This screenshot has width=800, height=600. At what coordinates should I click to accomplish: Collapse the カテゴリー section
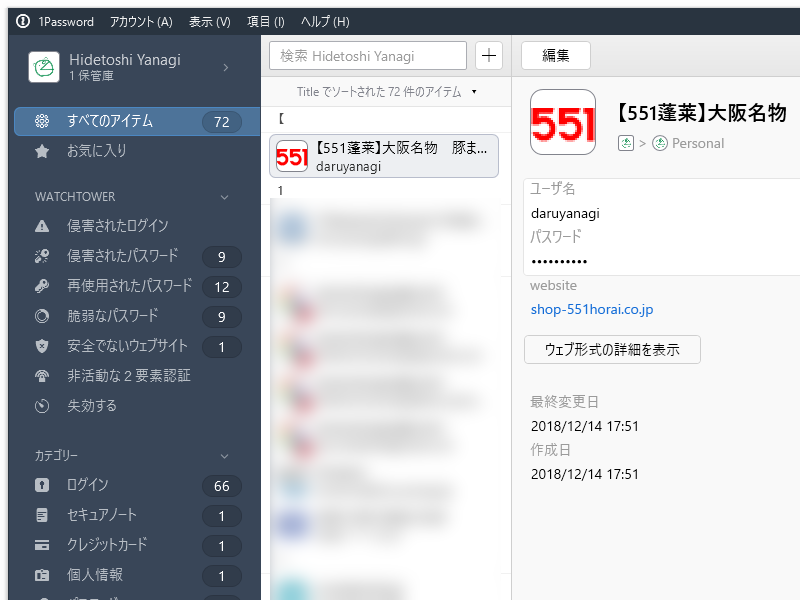coord(224,456)
